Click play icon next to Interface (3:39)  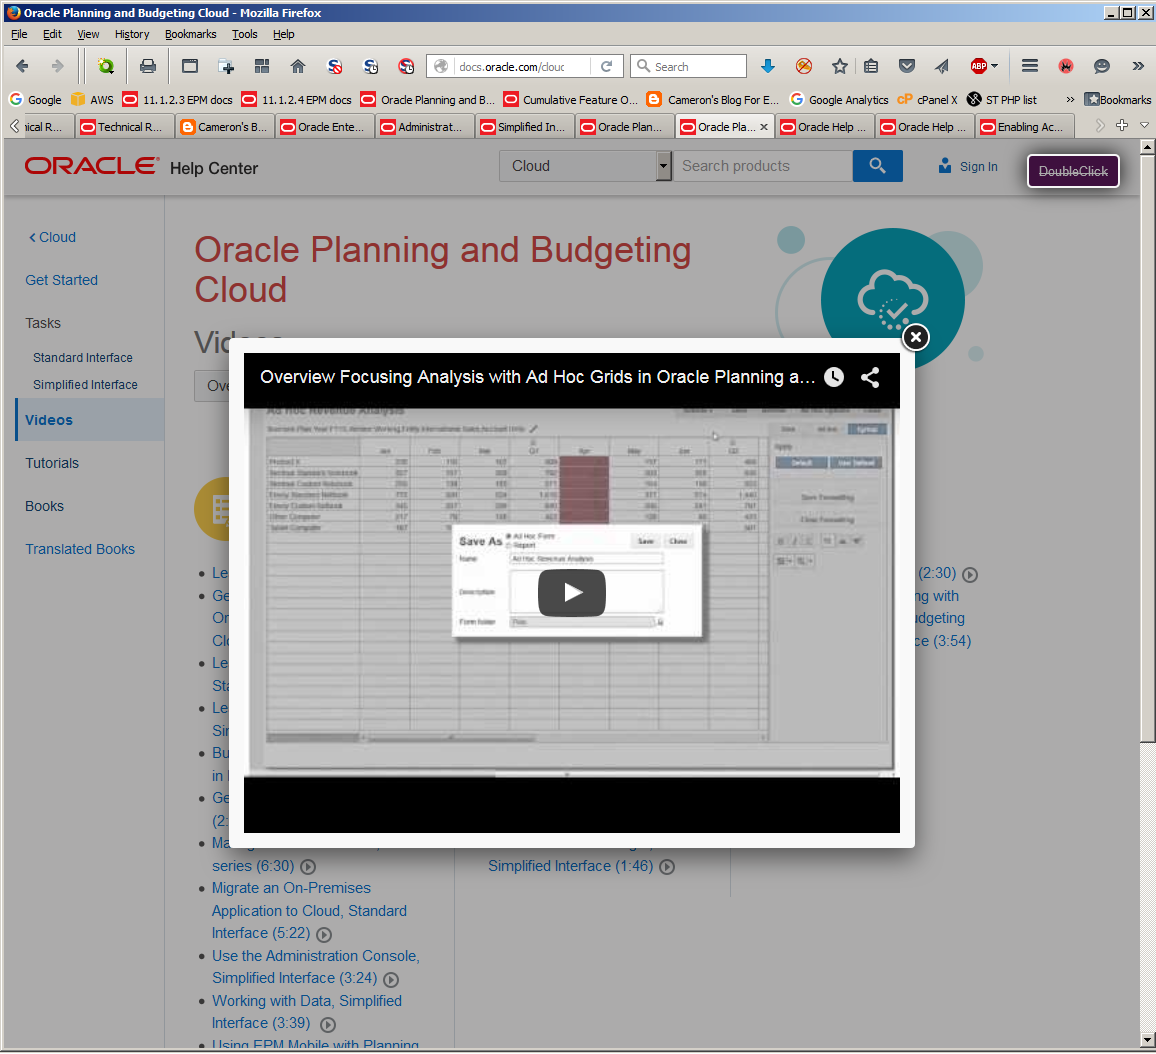(x=328, y=1025)
